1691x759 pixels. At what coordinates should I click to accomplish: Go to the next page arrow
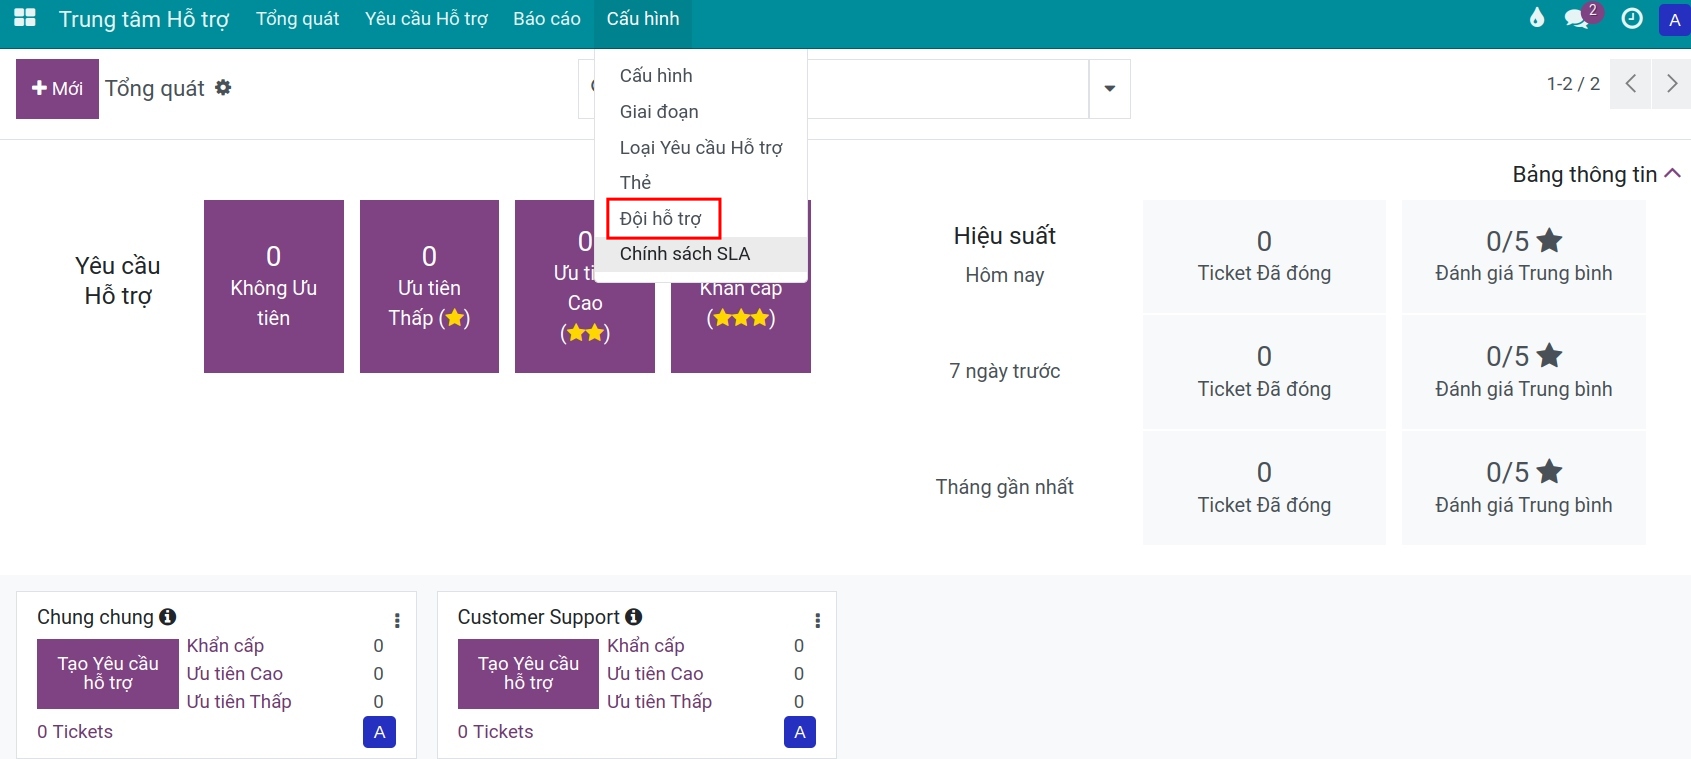(1671, 84)
